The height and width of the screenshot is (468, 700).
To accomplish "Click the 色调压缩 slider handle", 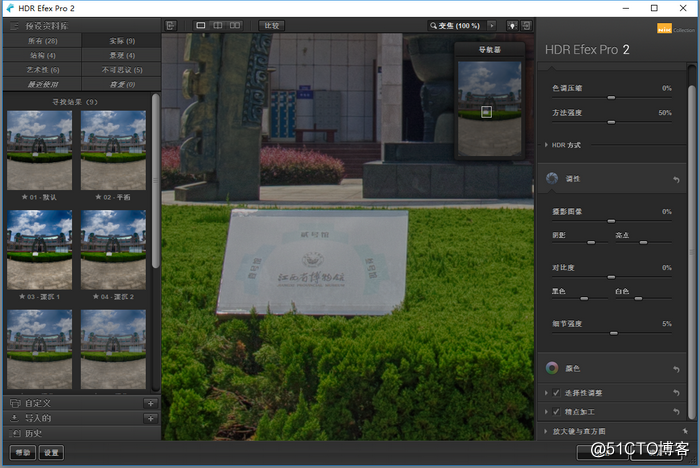I will pyautogui.click(x=611, y=97).
